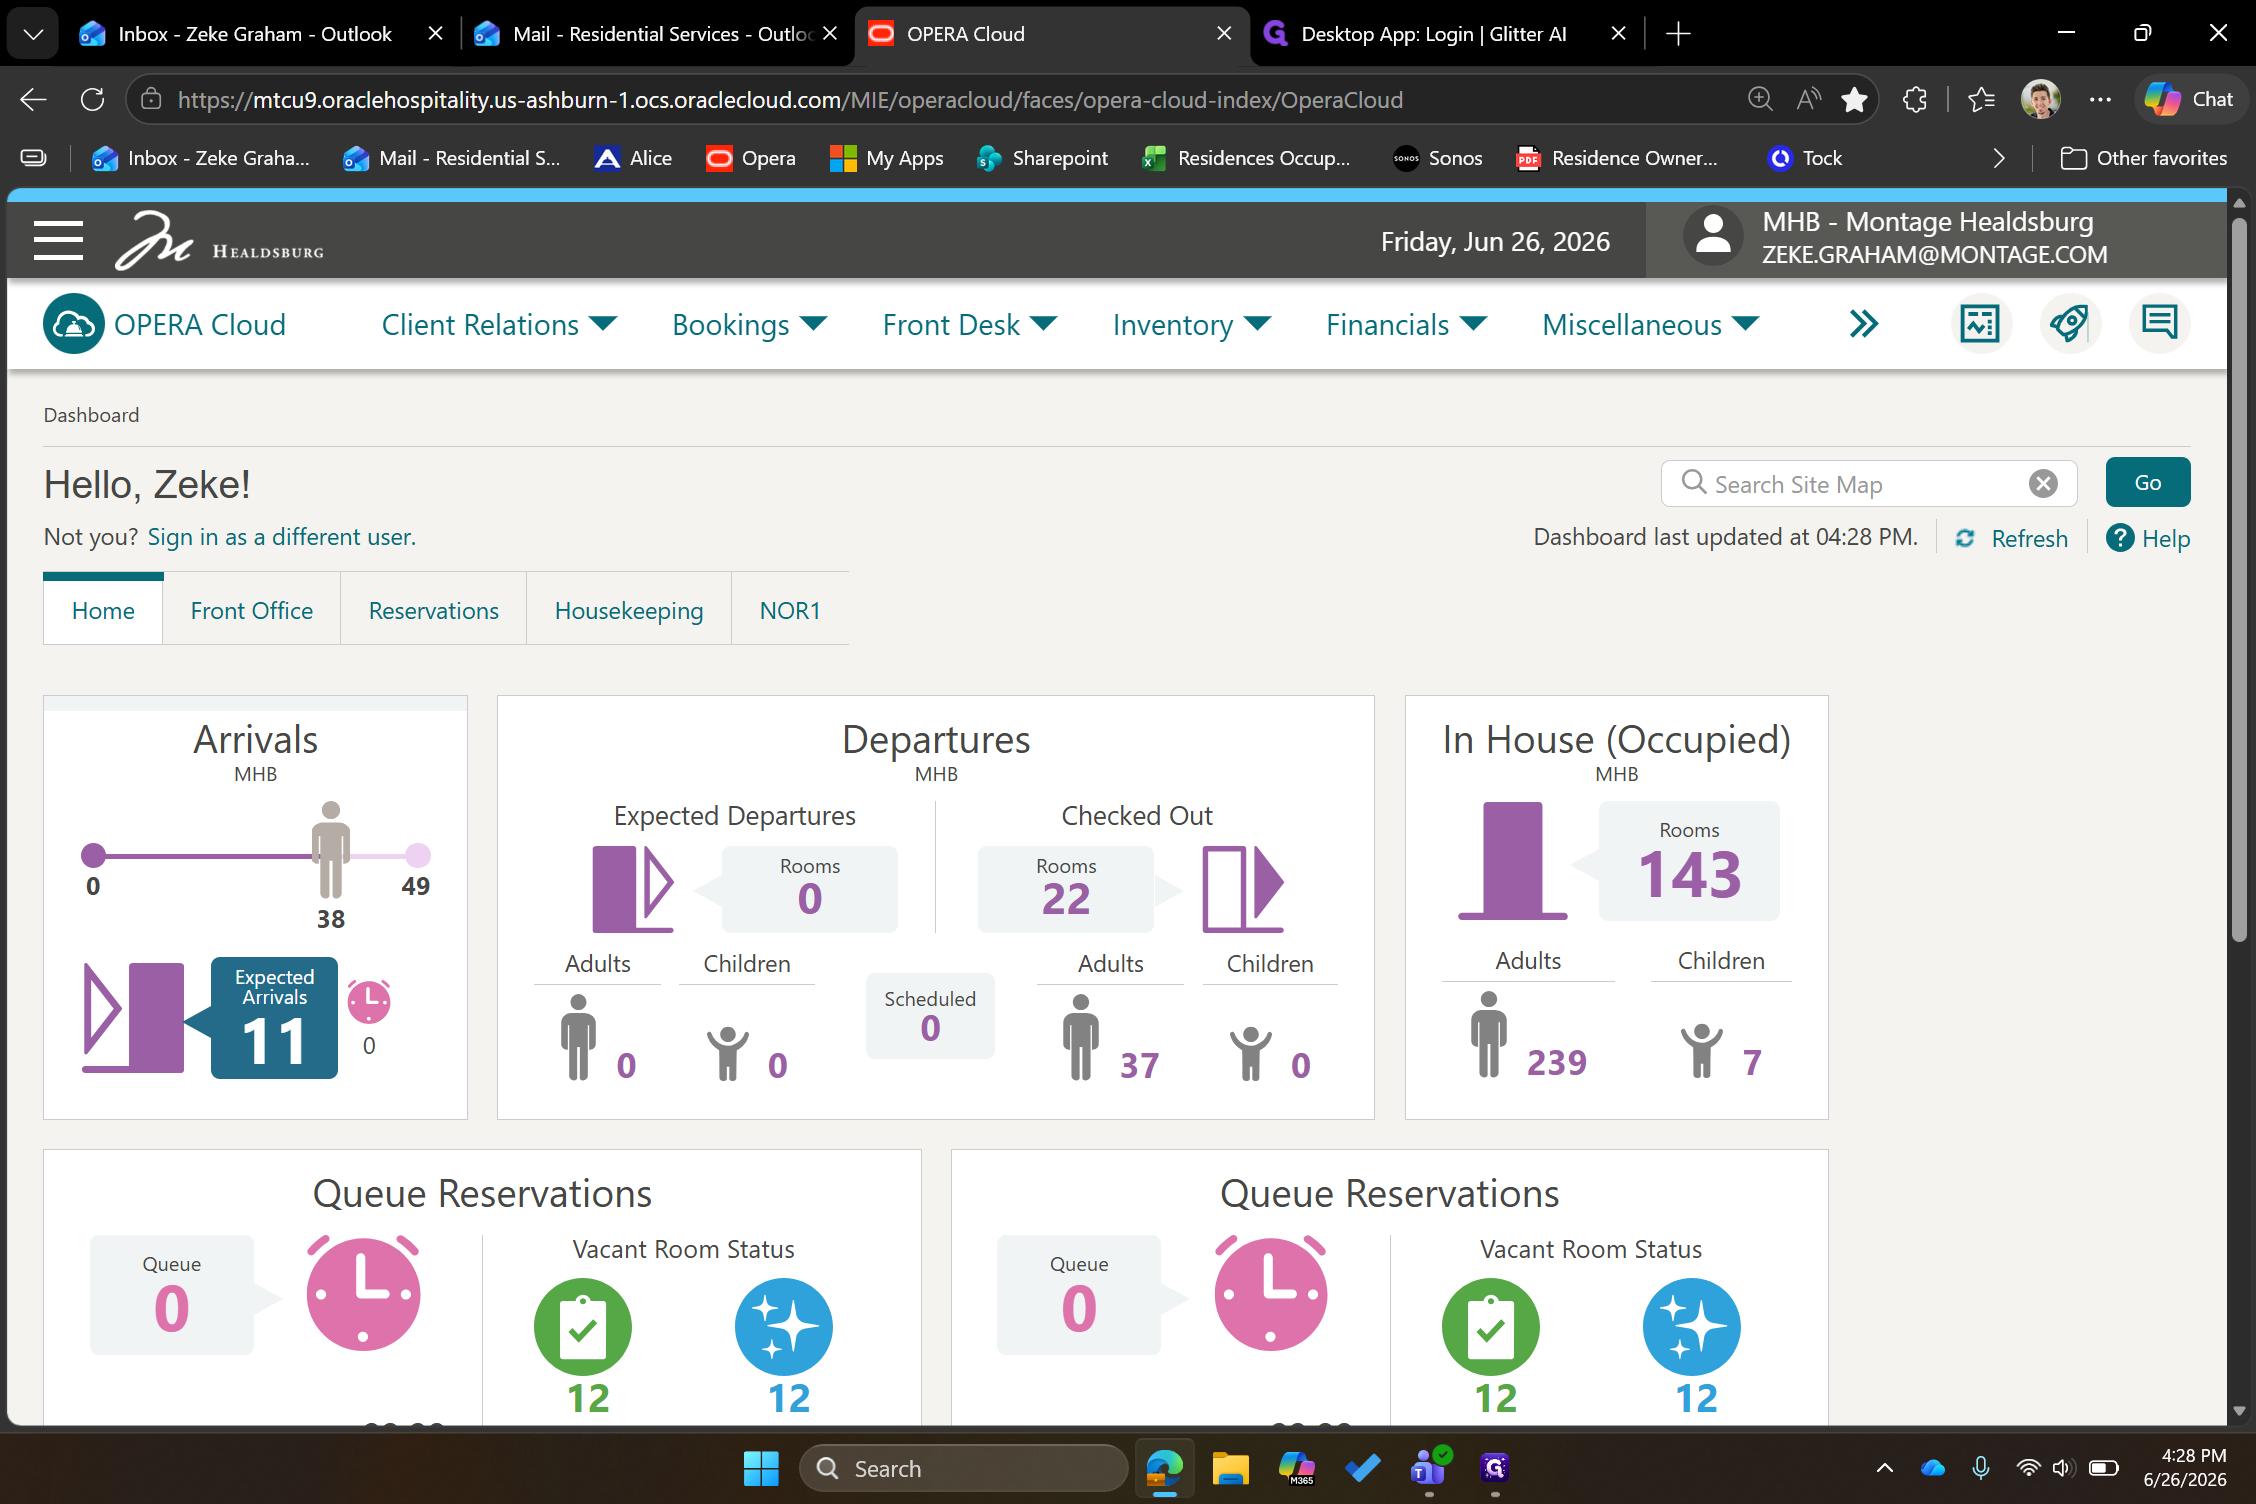Click the OPERA Cloud home logo icon
Viewport: 2256px width, 1504px height.
click(74, 324)
